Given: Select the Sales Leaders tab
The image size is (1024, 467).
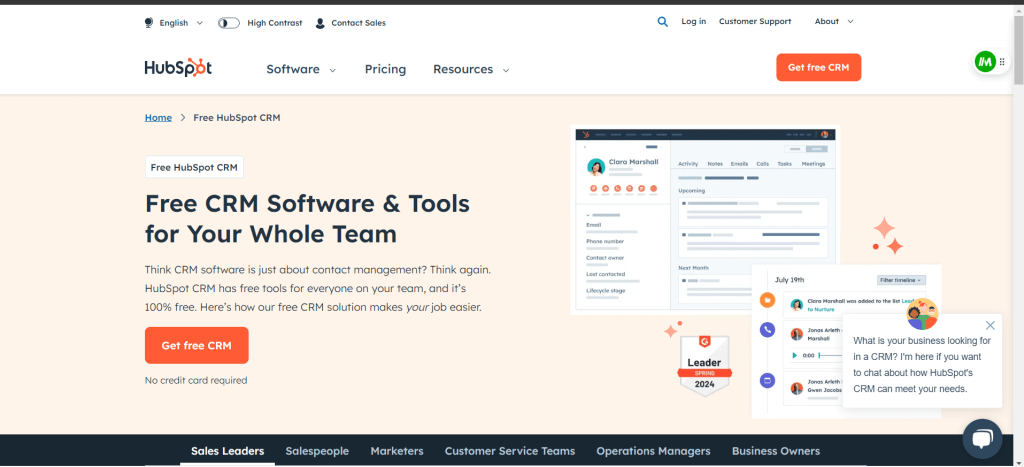Looking at the screenshot, I should pyautogui.click(x=227, y=451).
